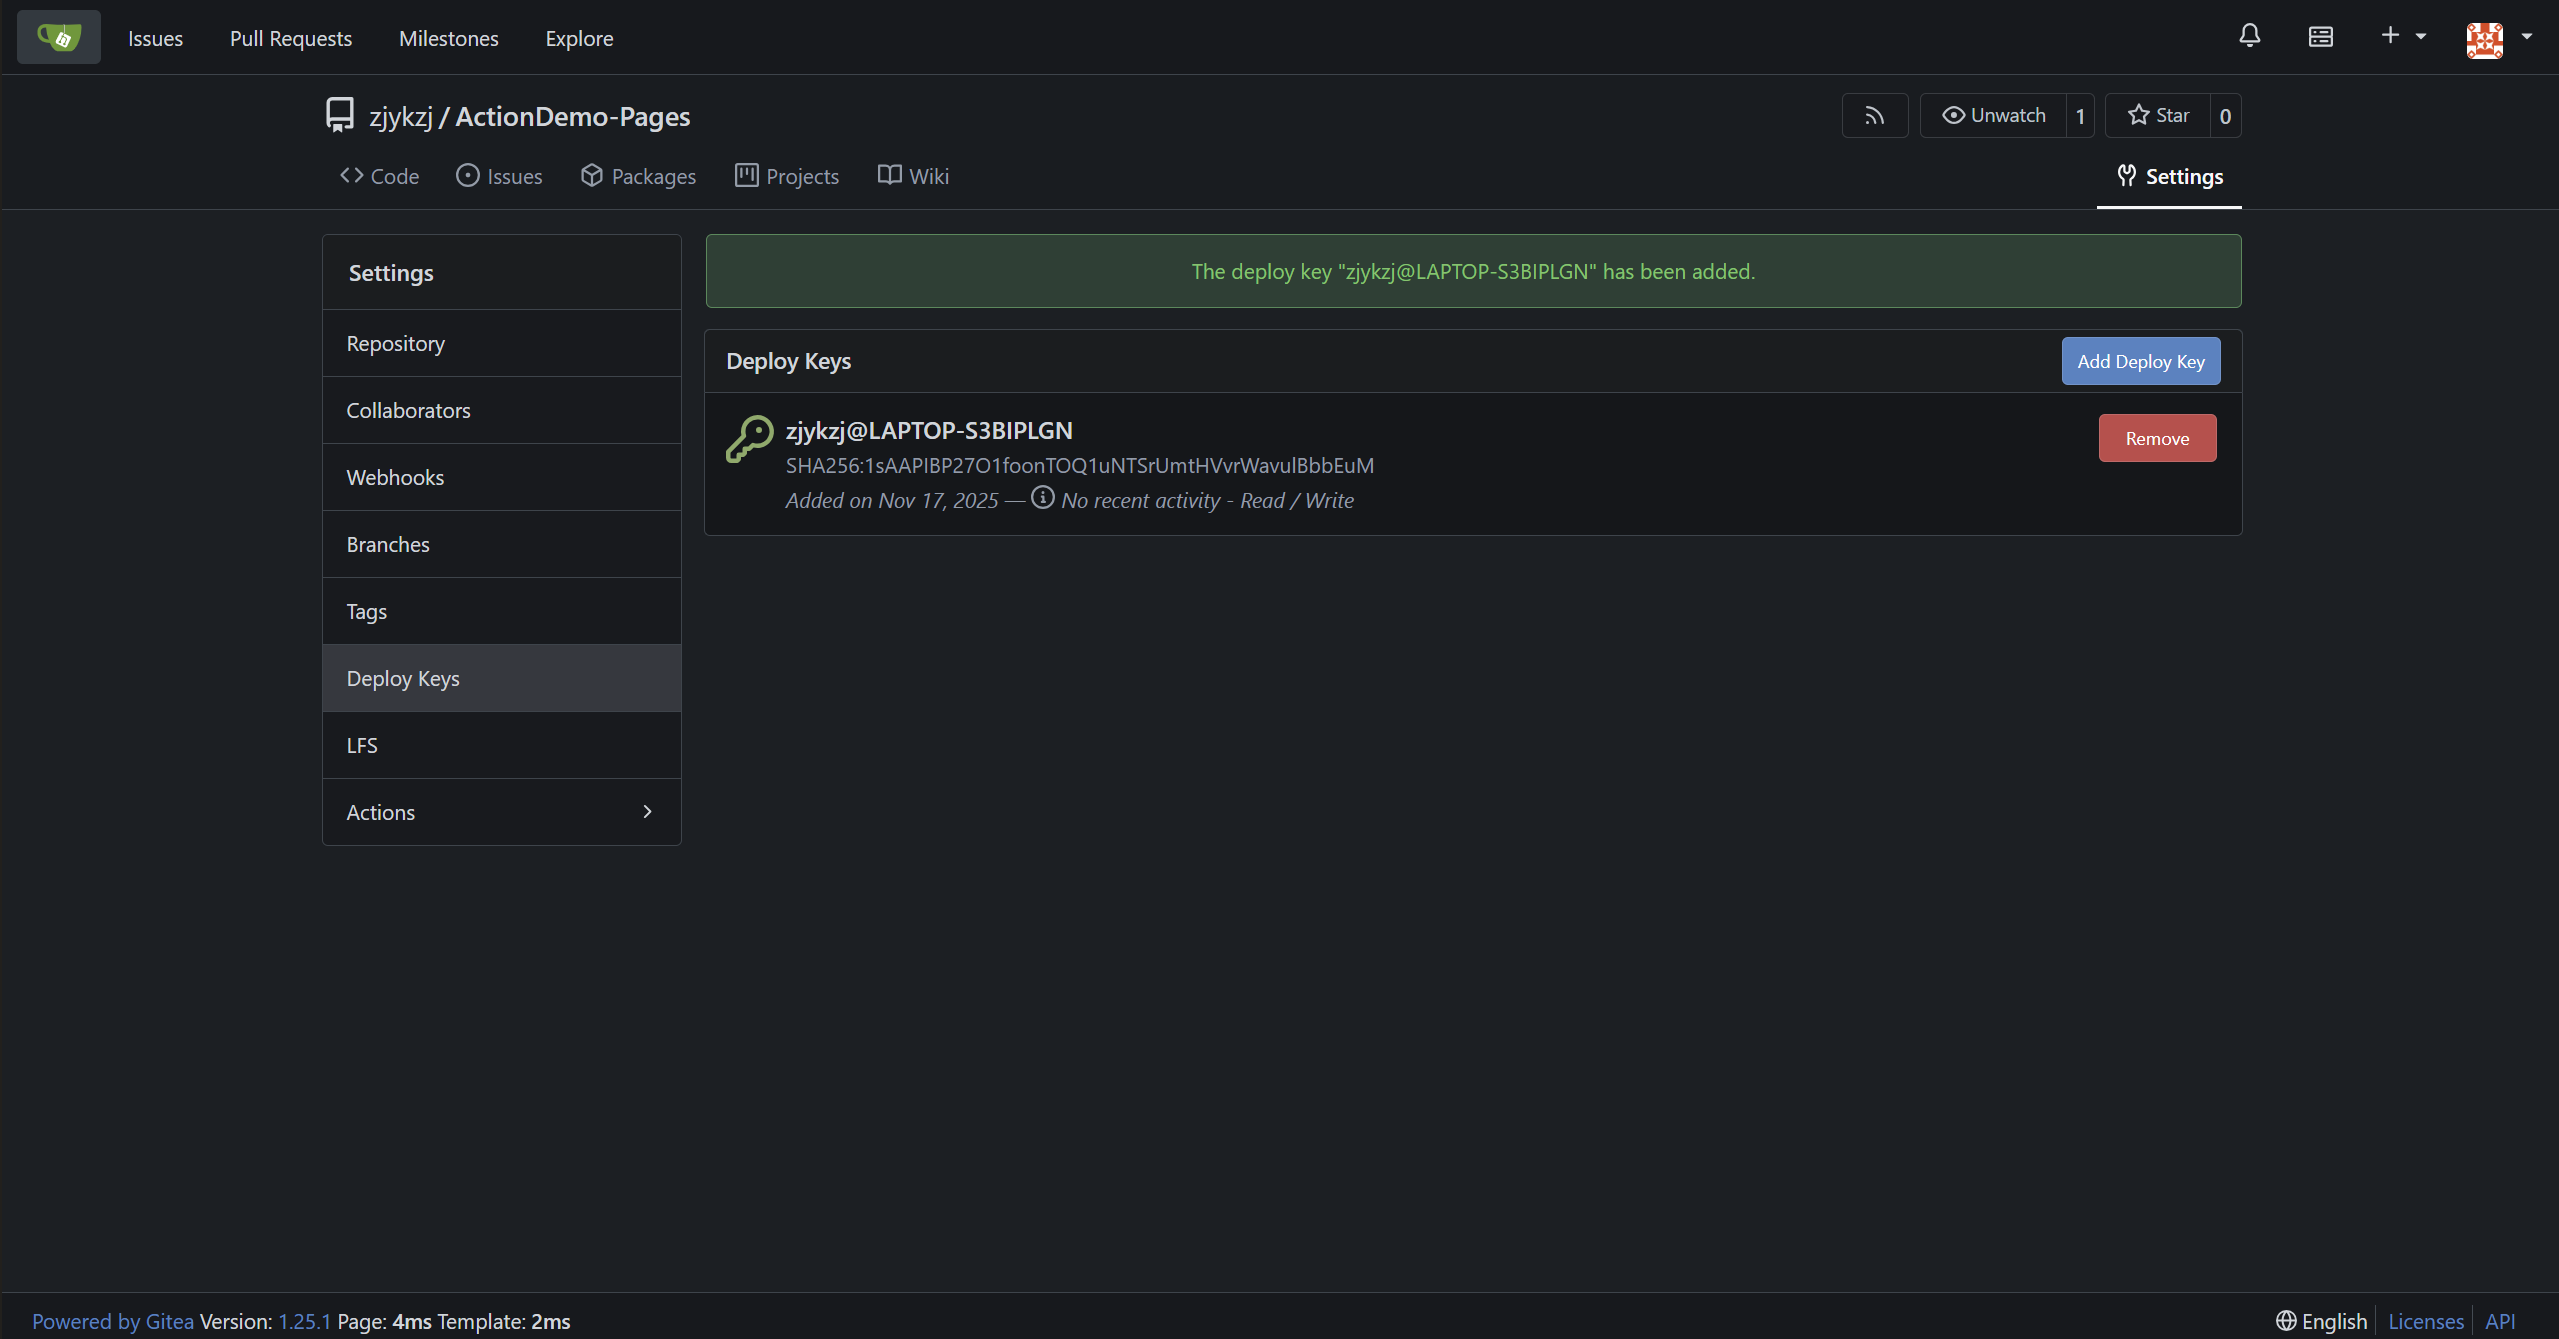This screenshot has width=2559, height=1339.
Task: Open the notifications bell
Action: coord(2249,37)
